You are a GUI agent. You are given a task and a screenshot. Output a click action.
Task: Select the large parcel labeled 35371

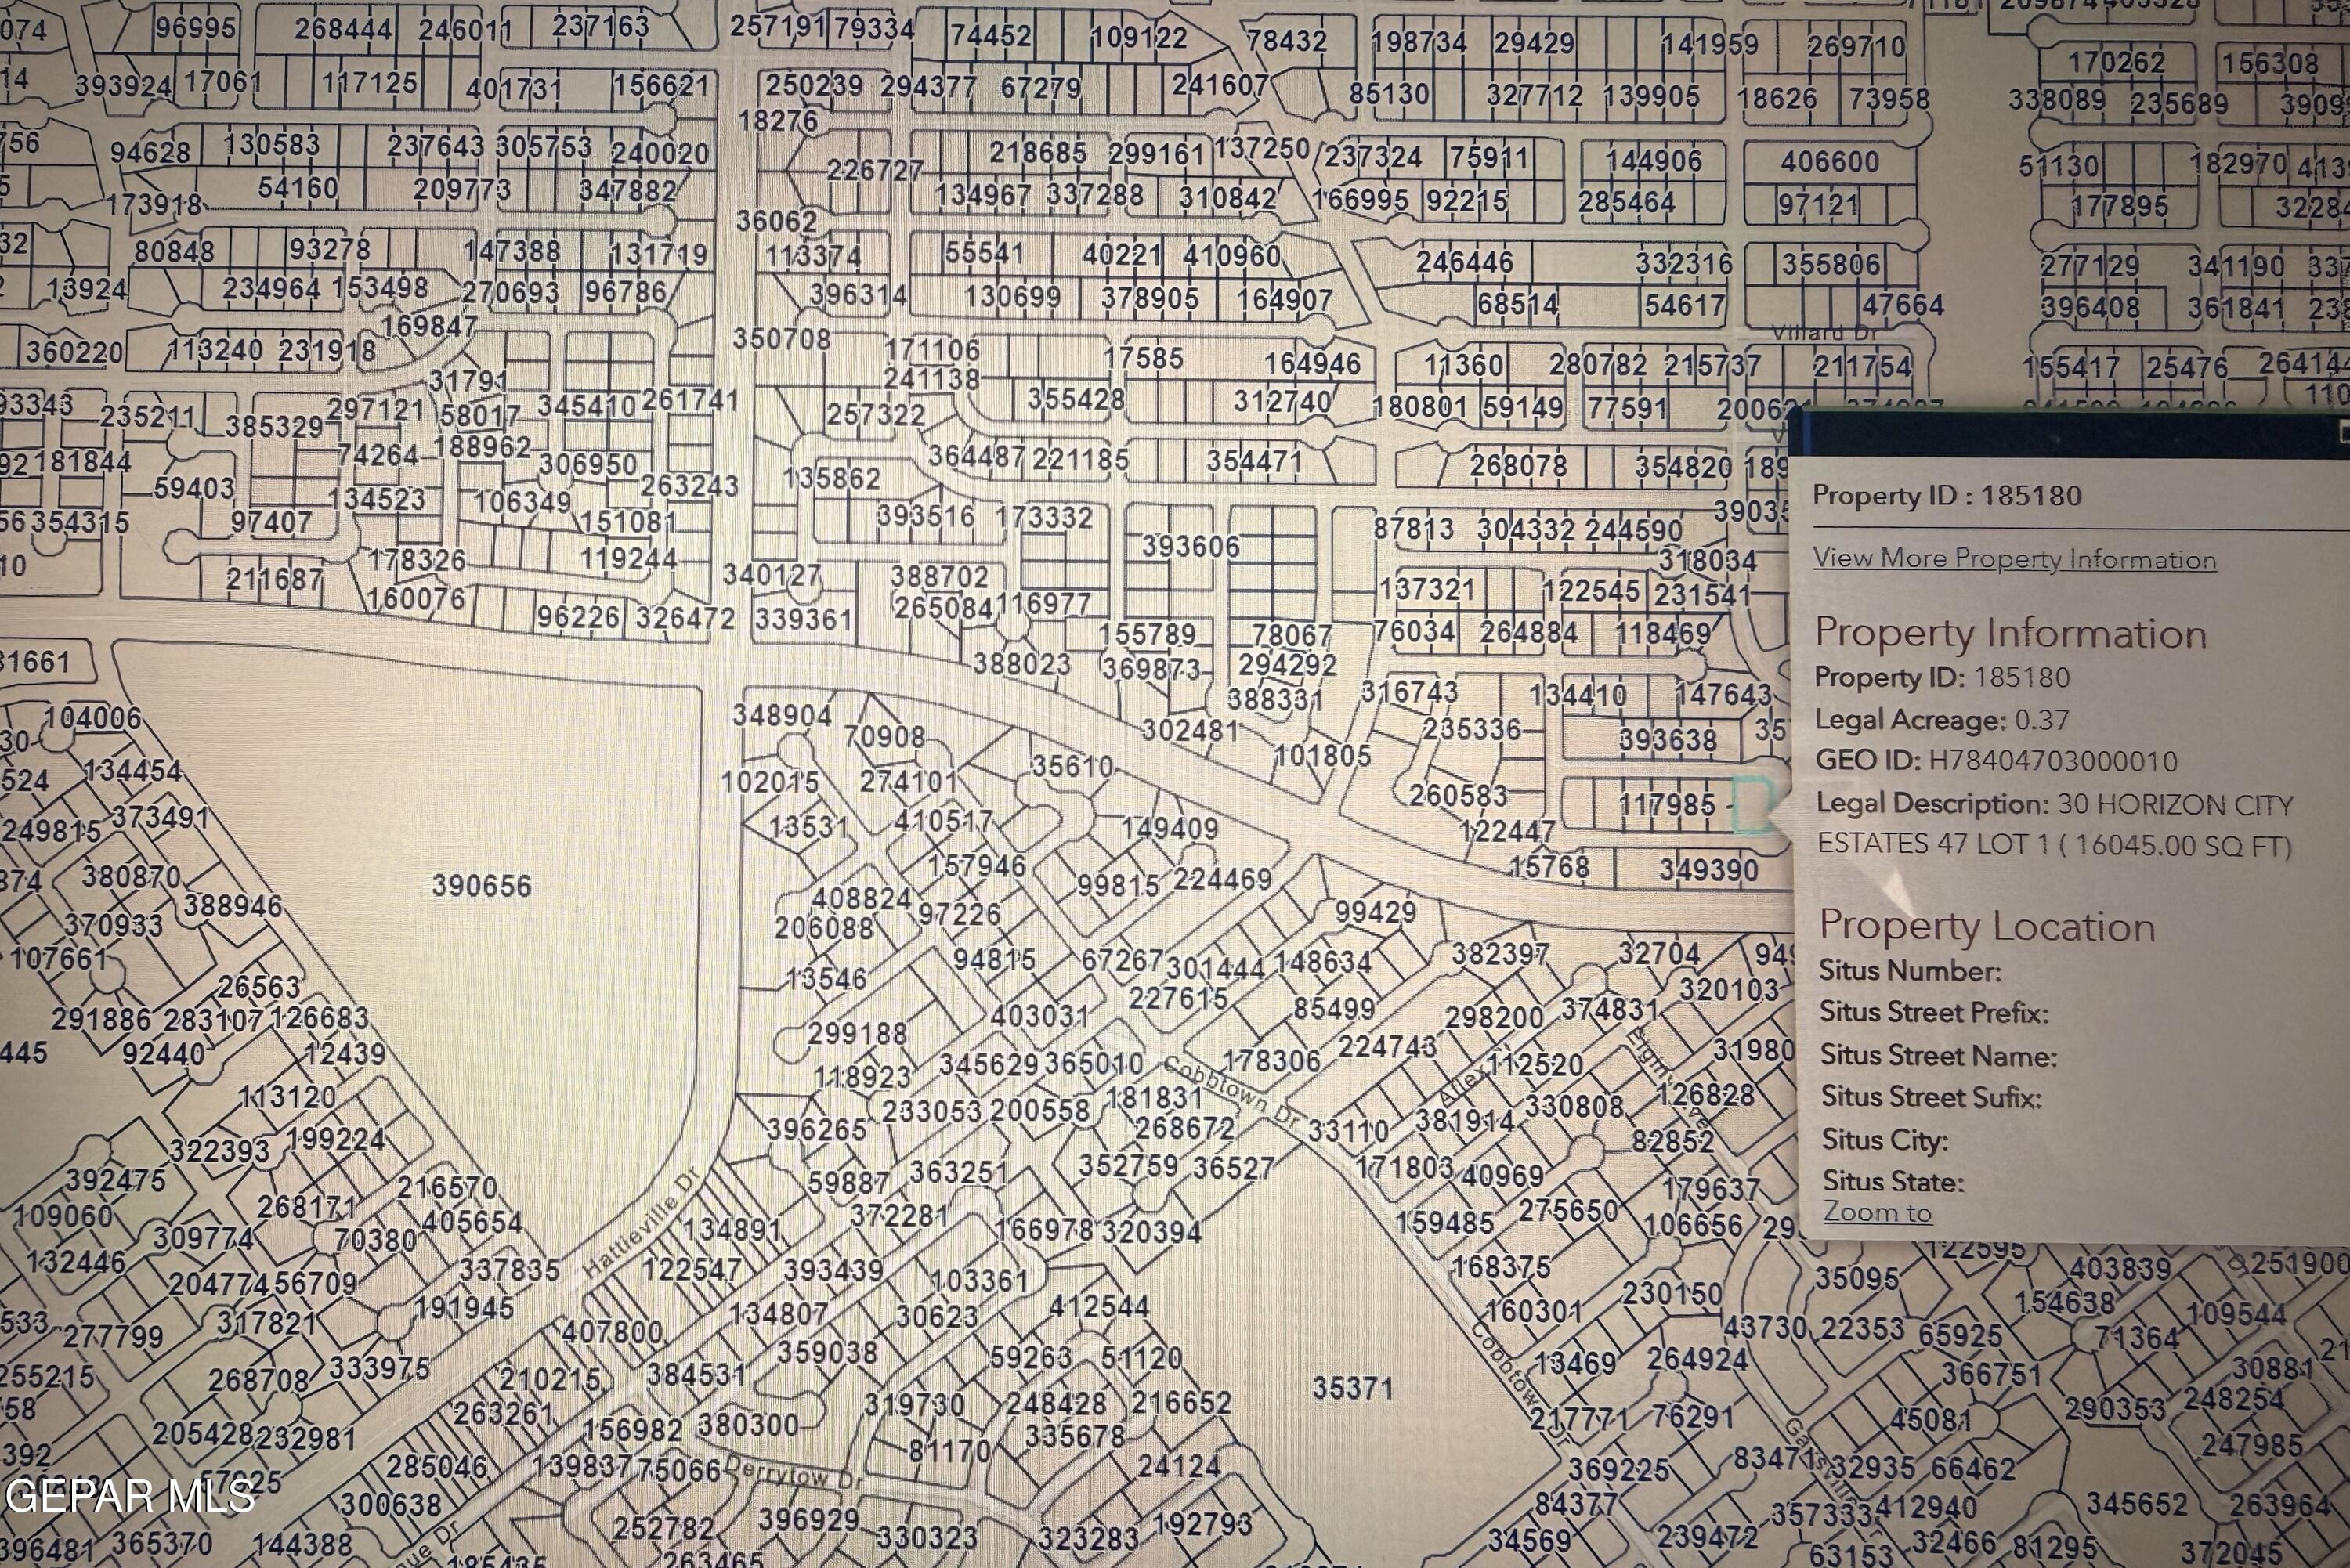(1352, 1388)
